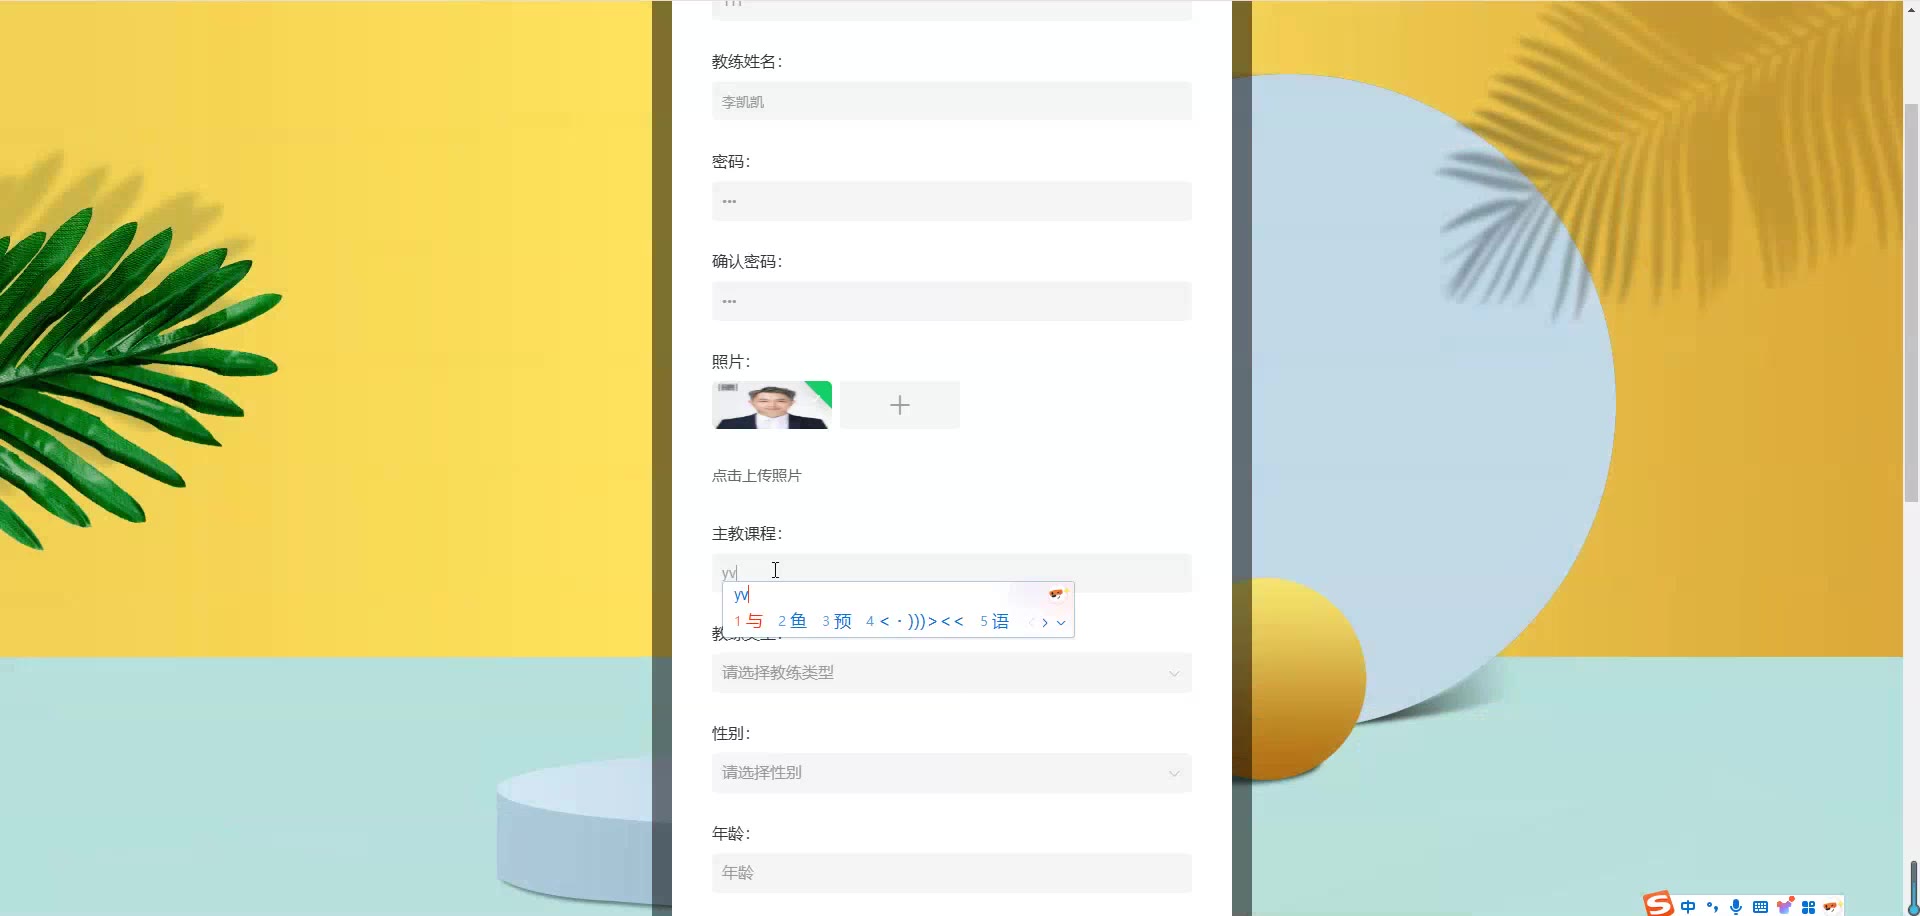
Task: Choose candidate 3 '预'
Action: [837, 621]
